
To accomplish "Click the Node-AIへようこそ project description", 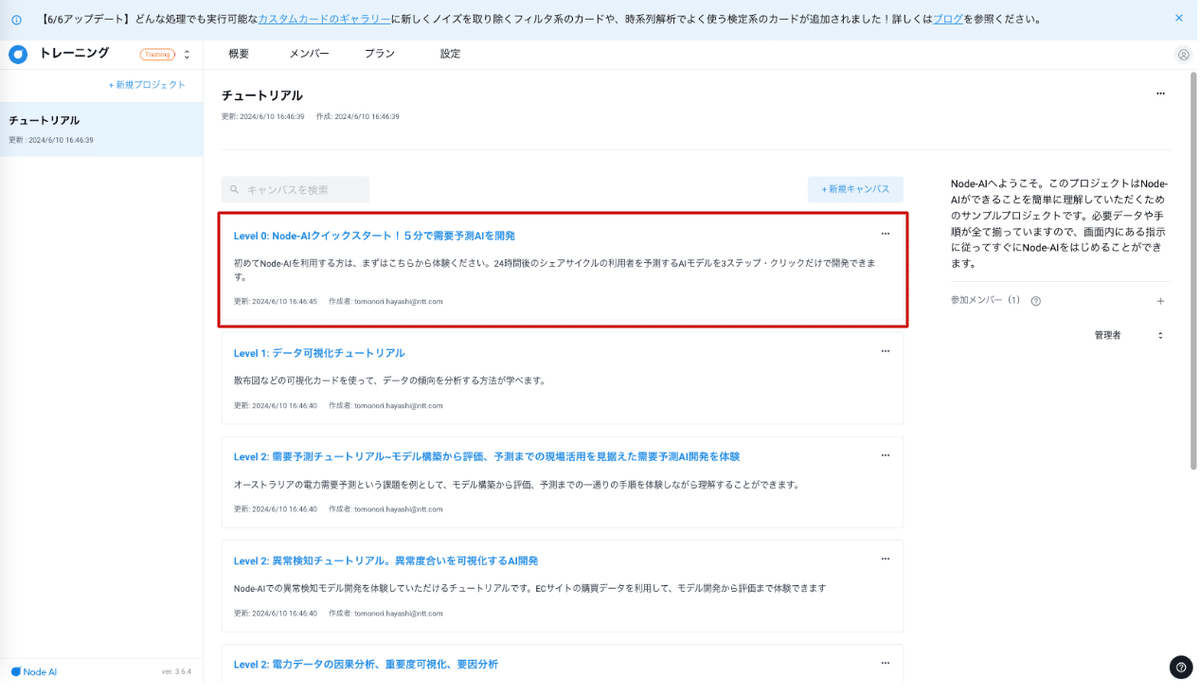I will point(1060,224).
